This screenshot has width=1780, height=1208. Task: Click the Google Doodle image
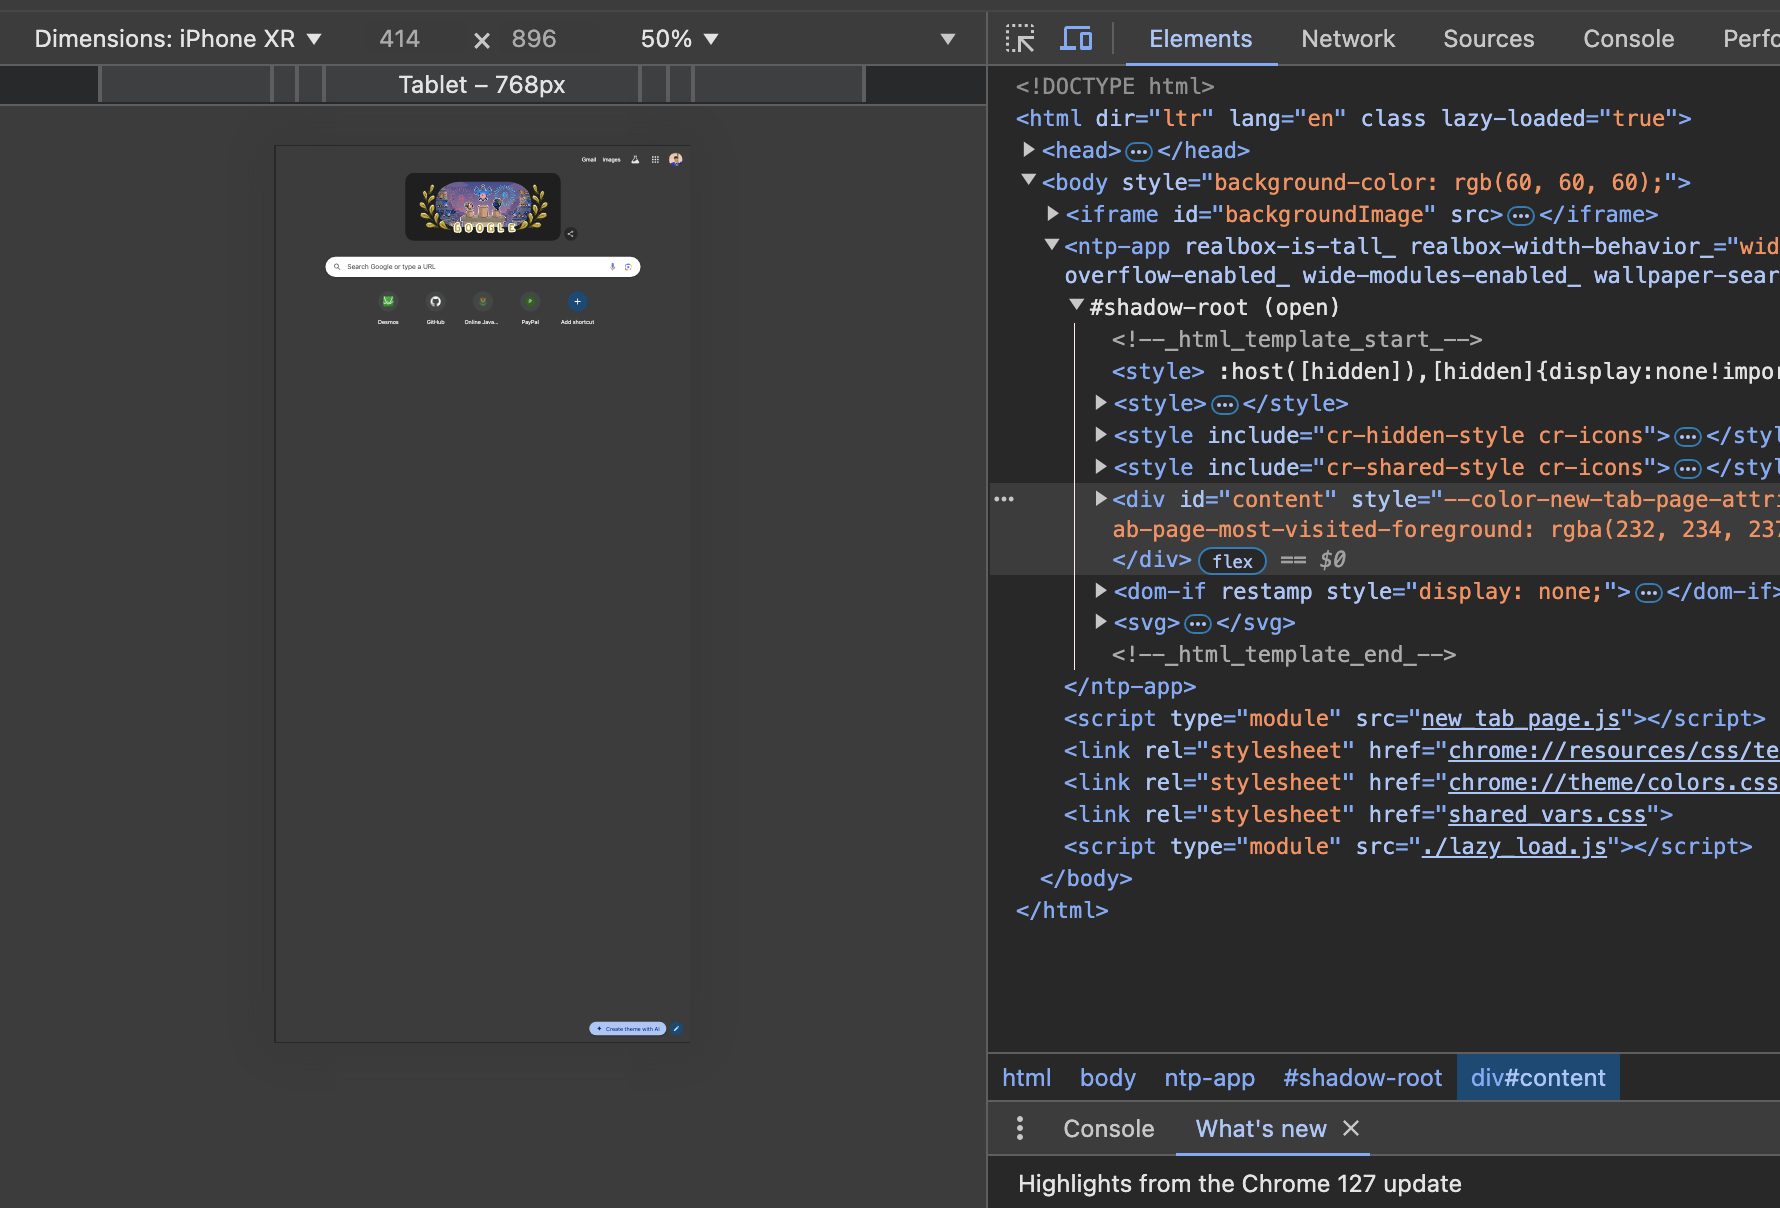point(483,207)
